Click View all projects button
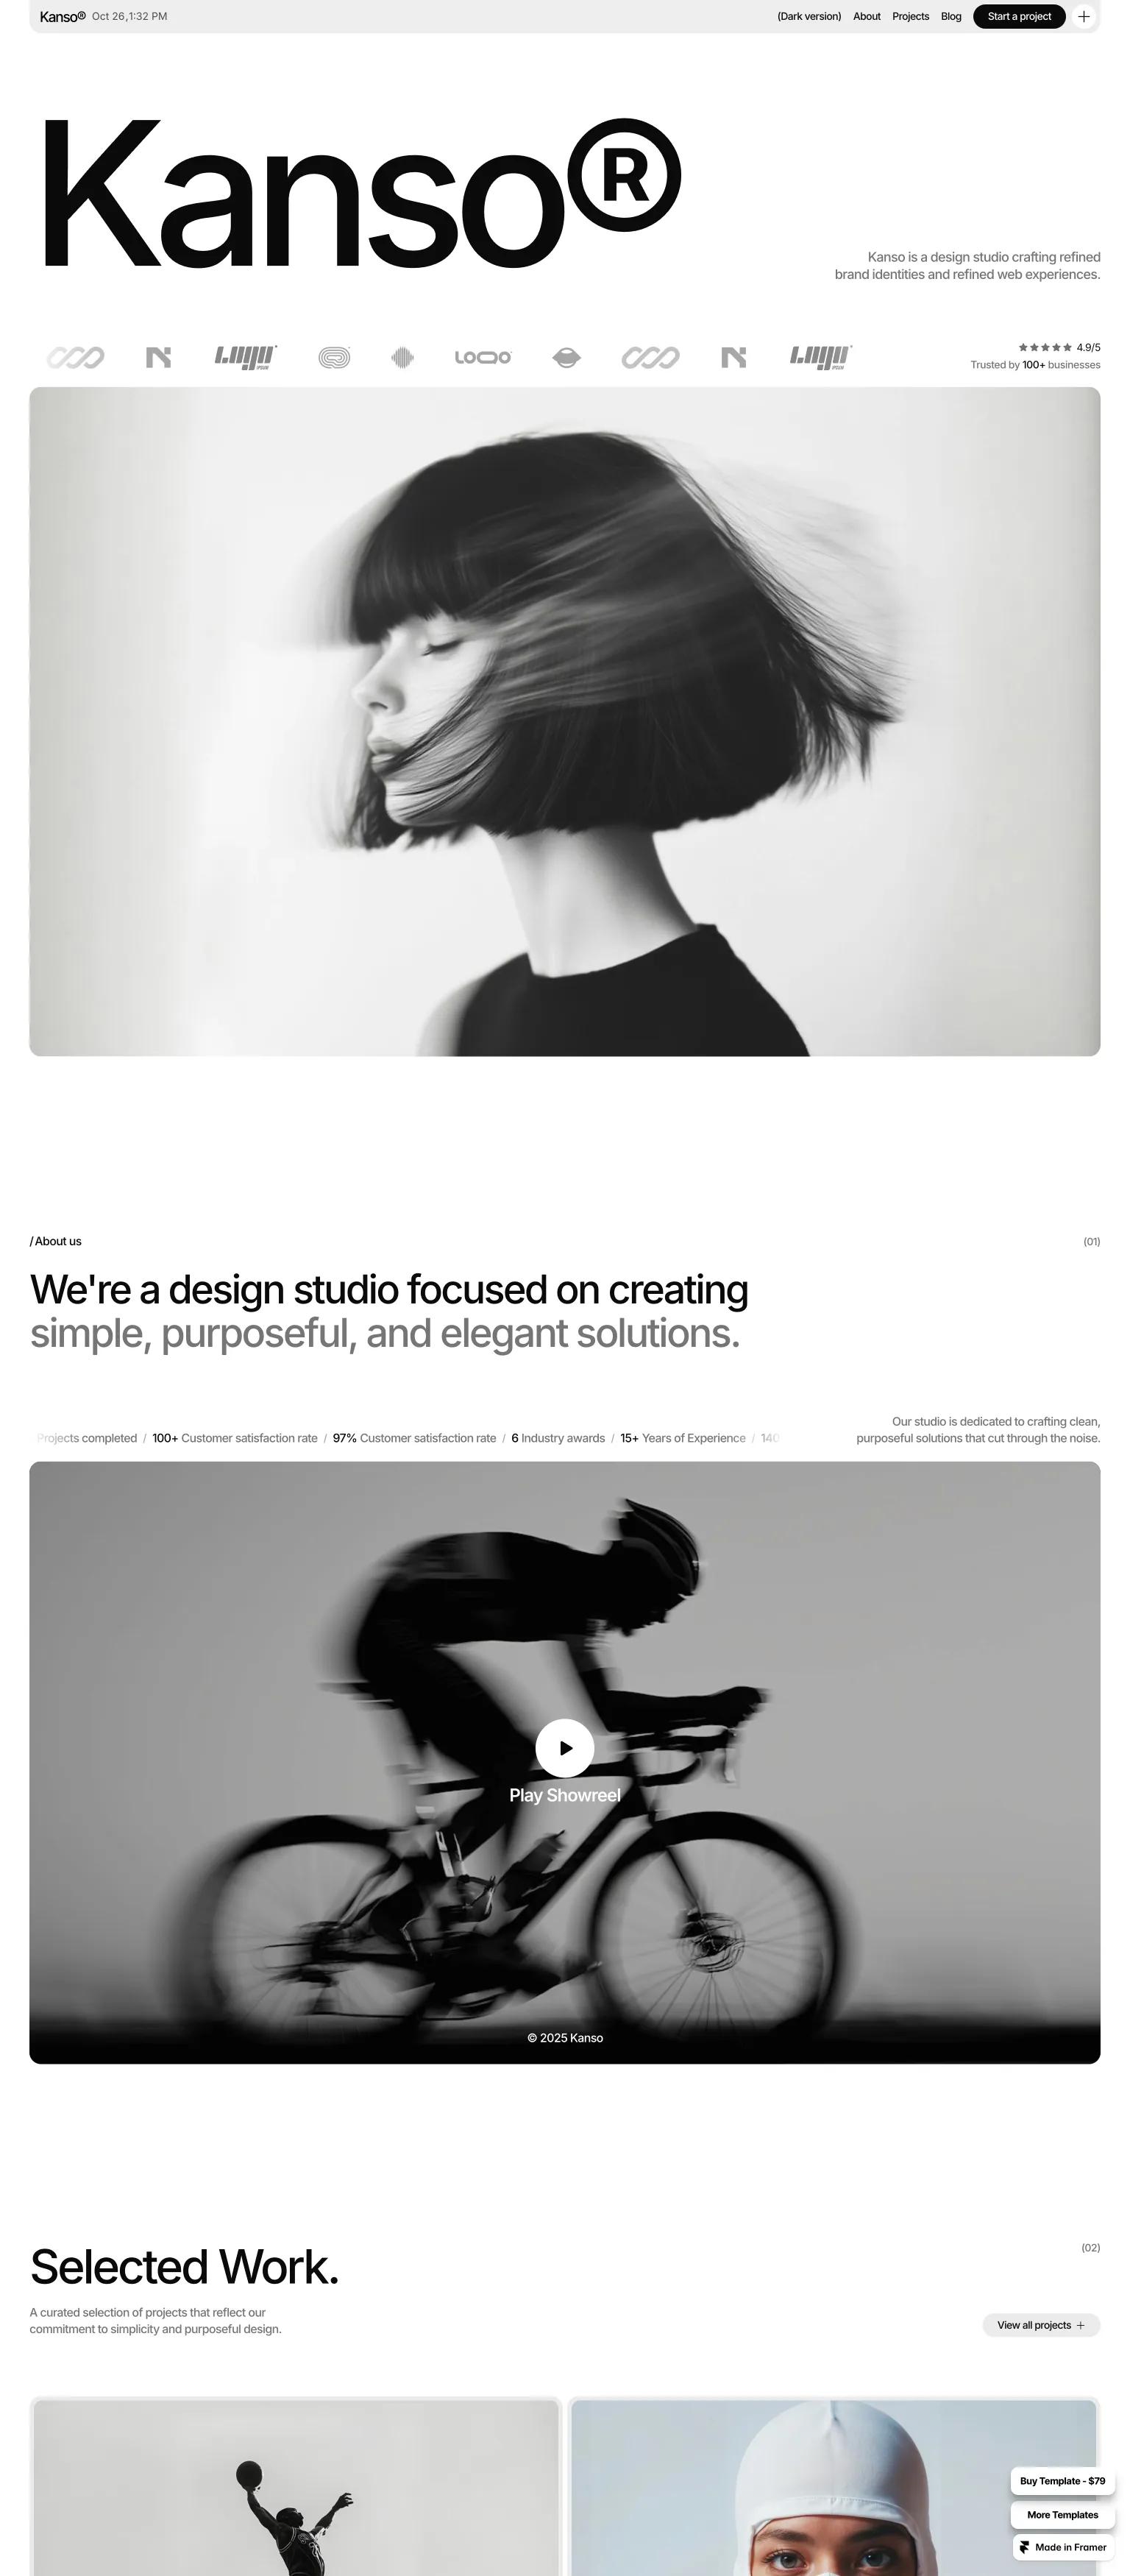The image size is (1130, 2576). point(1041,2325)
